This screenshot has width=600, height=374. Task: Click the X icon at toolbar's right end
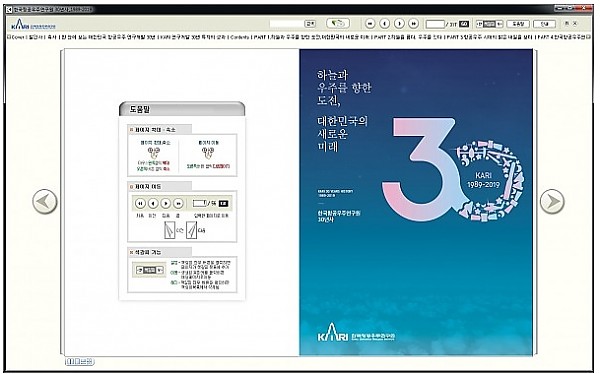tap(575, 24)
